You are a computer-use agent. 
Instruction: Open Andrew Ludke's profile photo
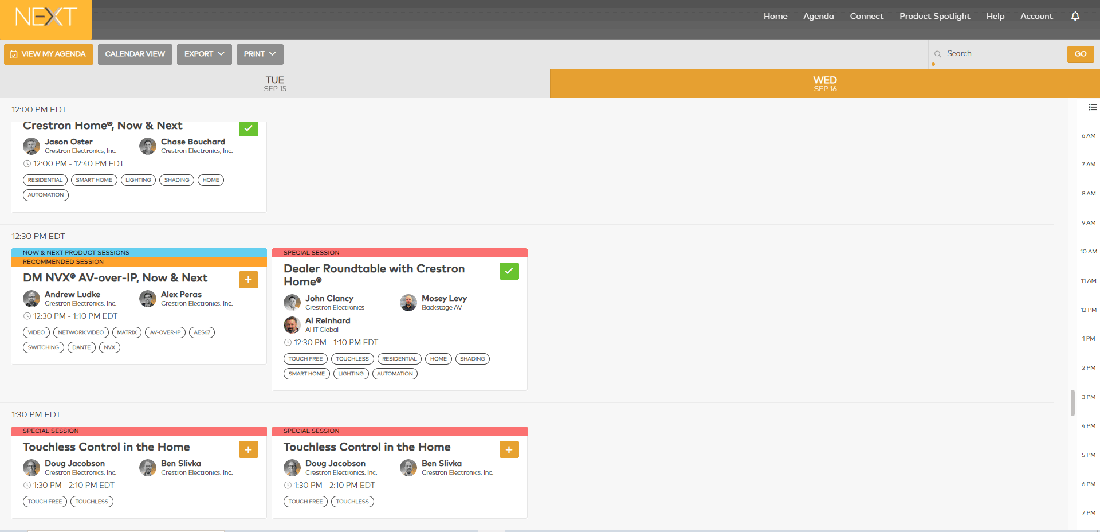pyautogui.click(x=31, y=298)
